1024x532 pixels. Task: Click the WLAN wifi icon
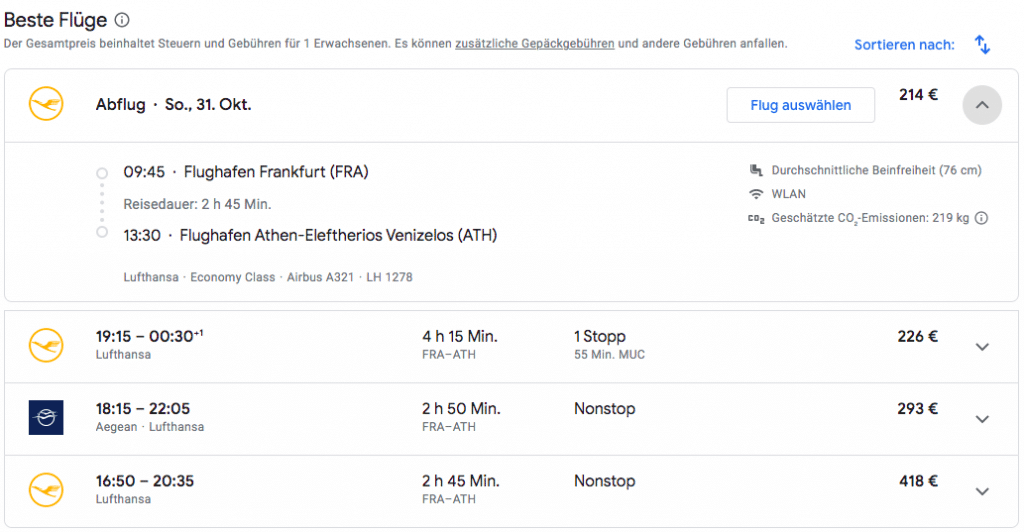(755, 194)
